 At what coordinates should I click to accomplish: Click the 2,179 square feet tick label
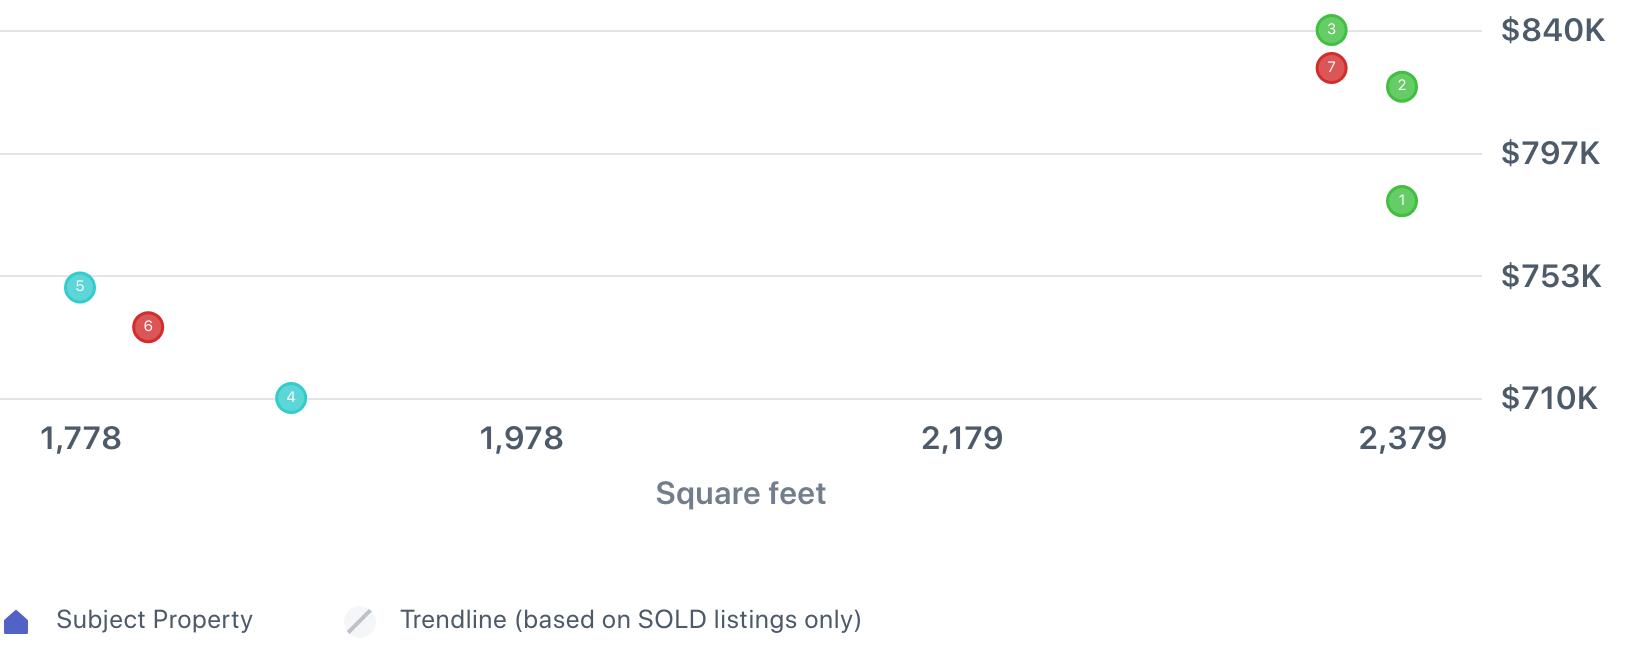(x=962, y=438)
